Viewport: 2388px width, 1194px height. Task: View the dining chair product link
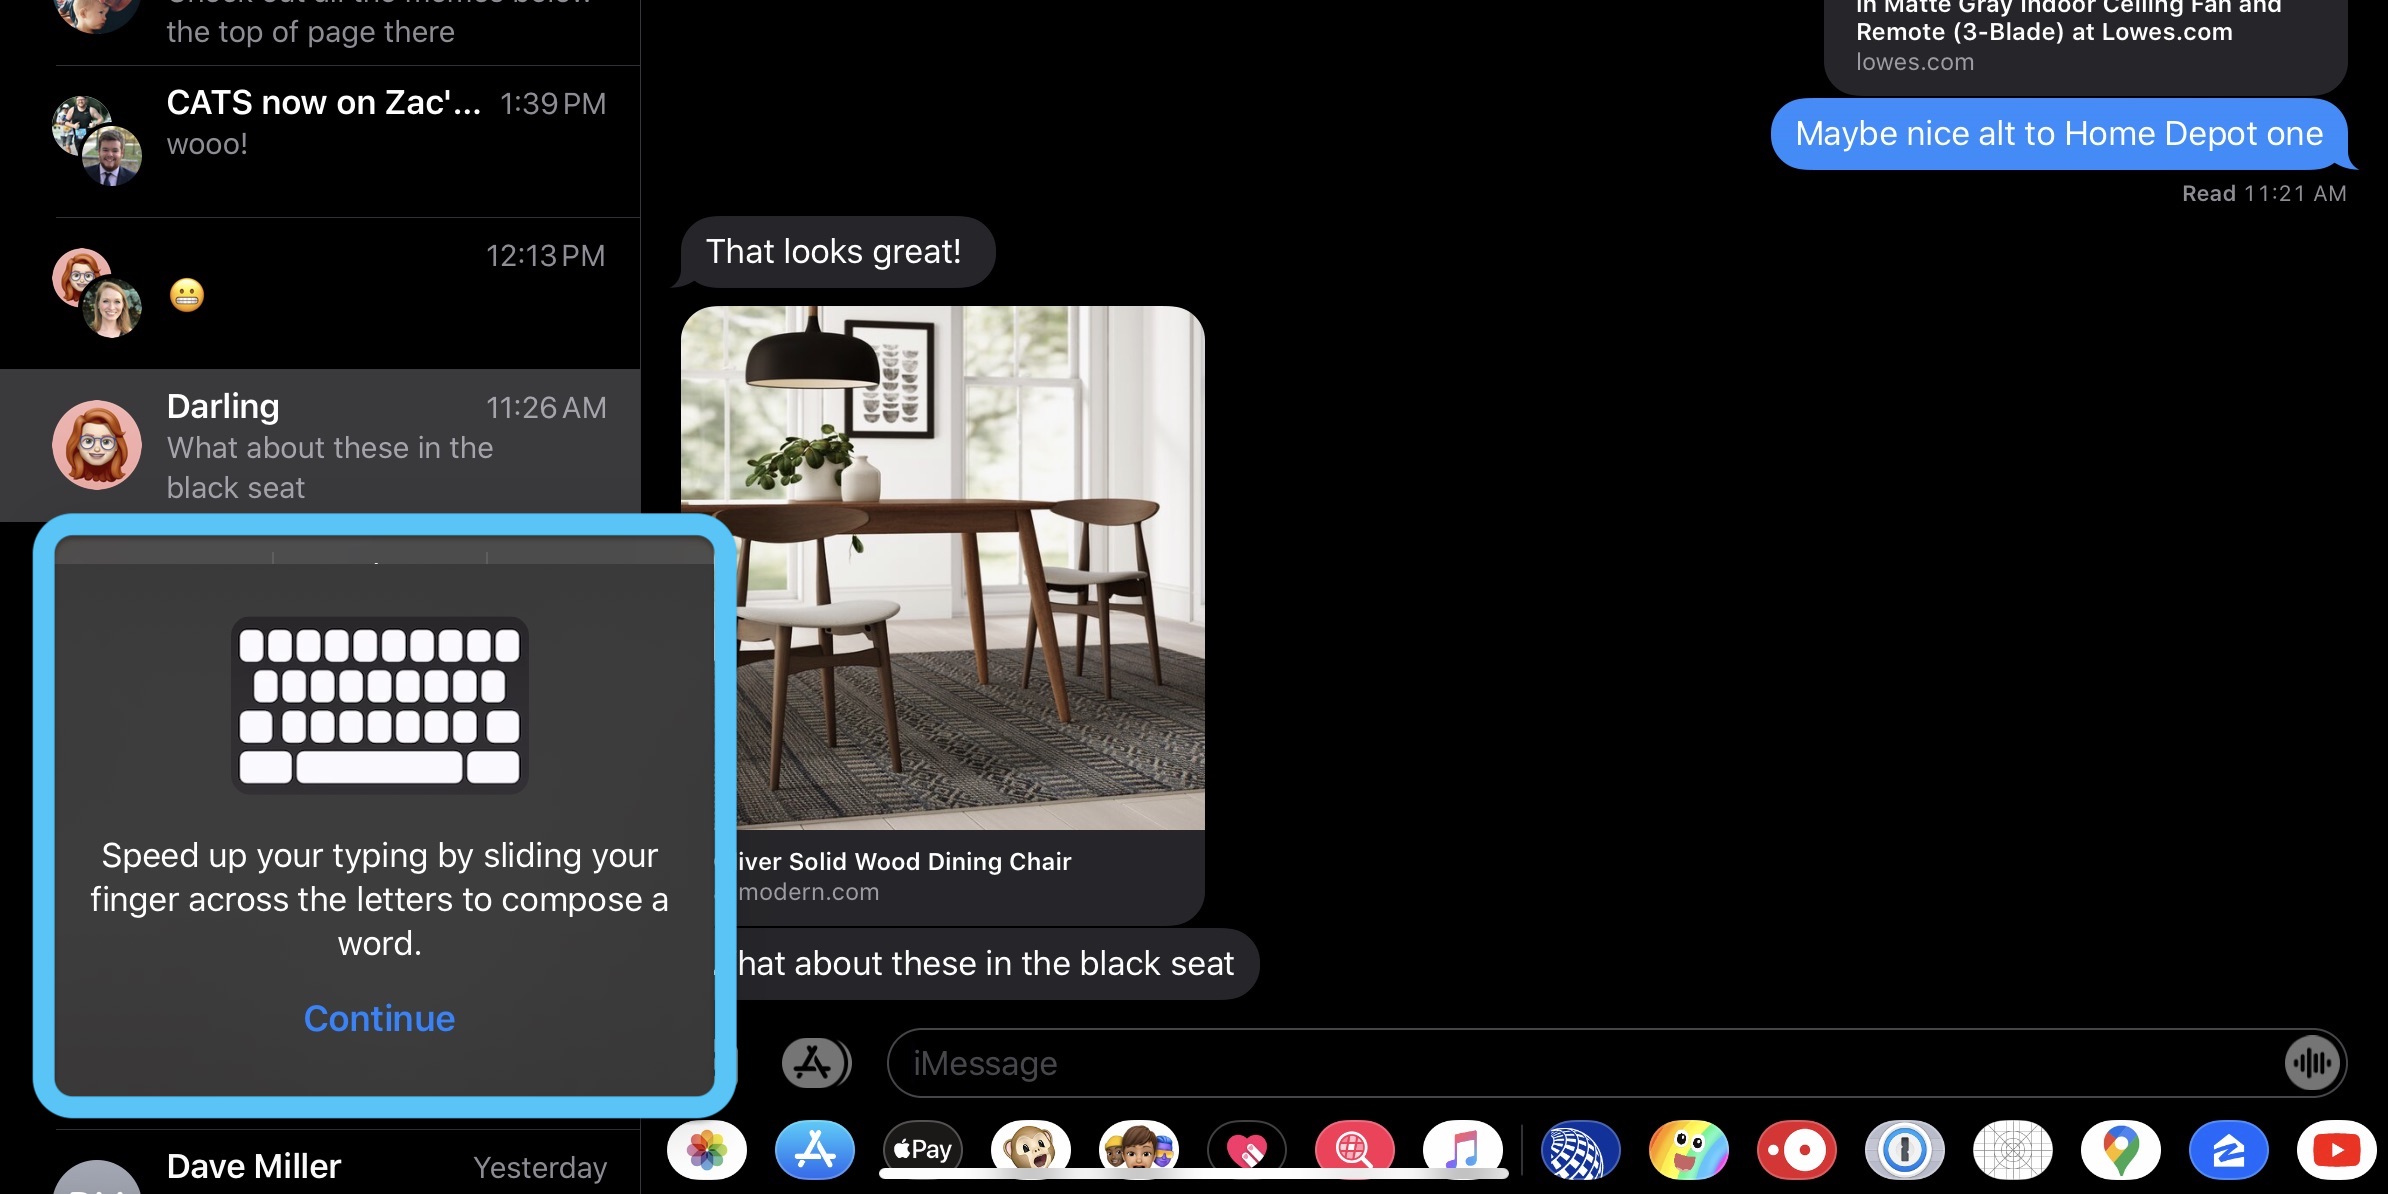[x=943, y=877]
